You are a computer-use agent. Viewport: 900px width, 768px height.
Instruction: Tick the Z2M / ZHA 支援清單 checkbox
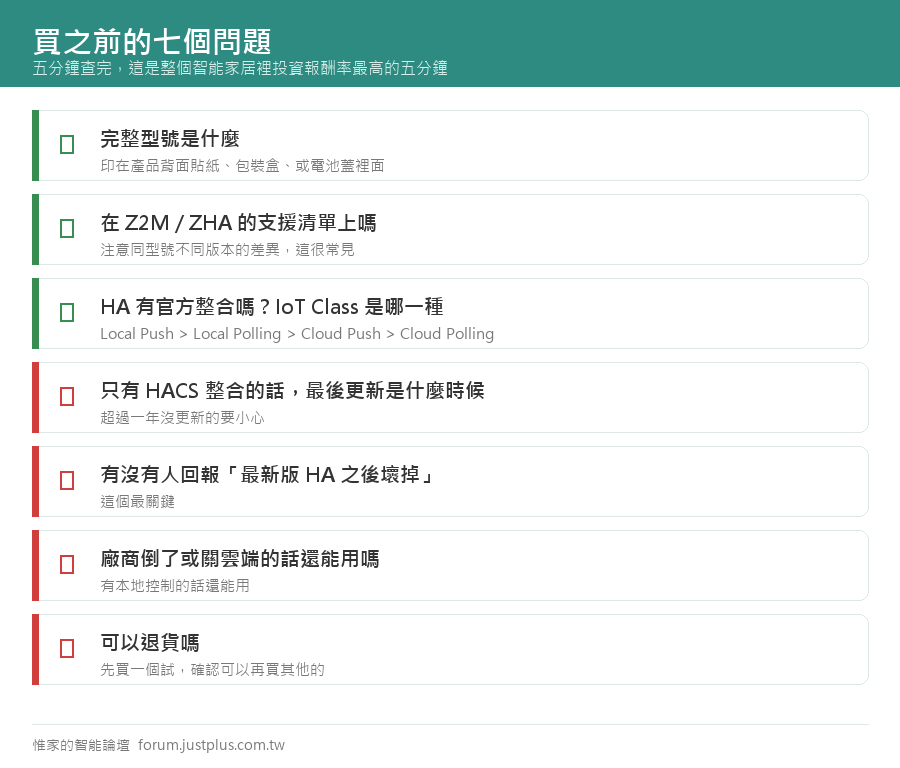point(67,228)
